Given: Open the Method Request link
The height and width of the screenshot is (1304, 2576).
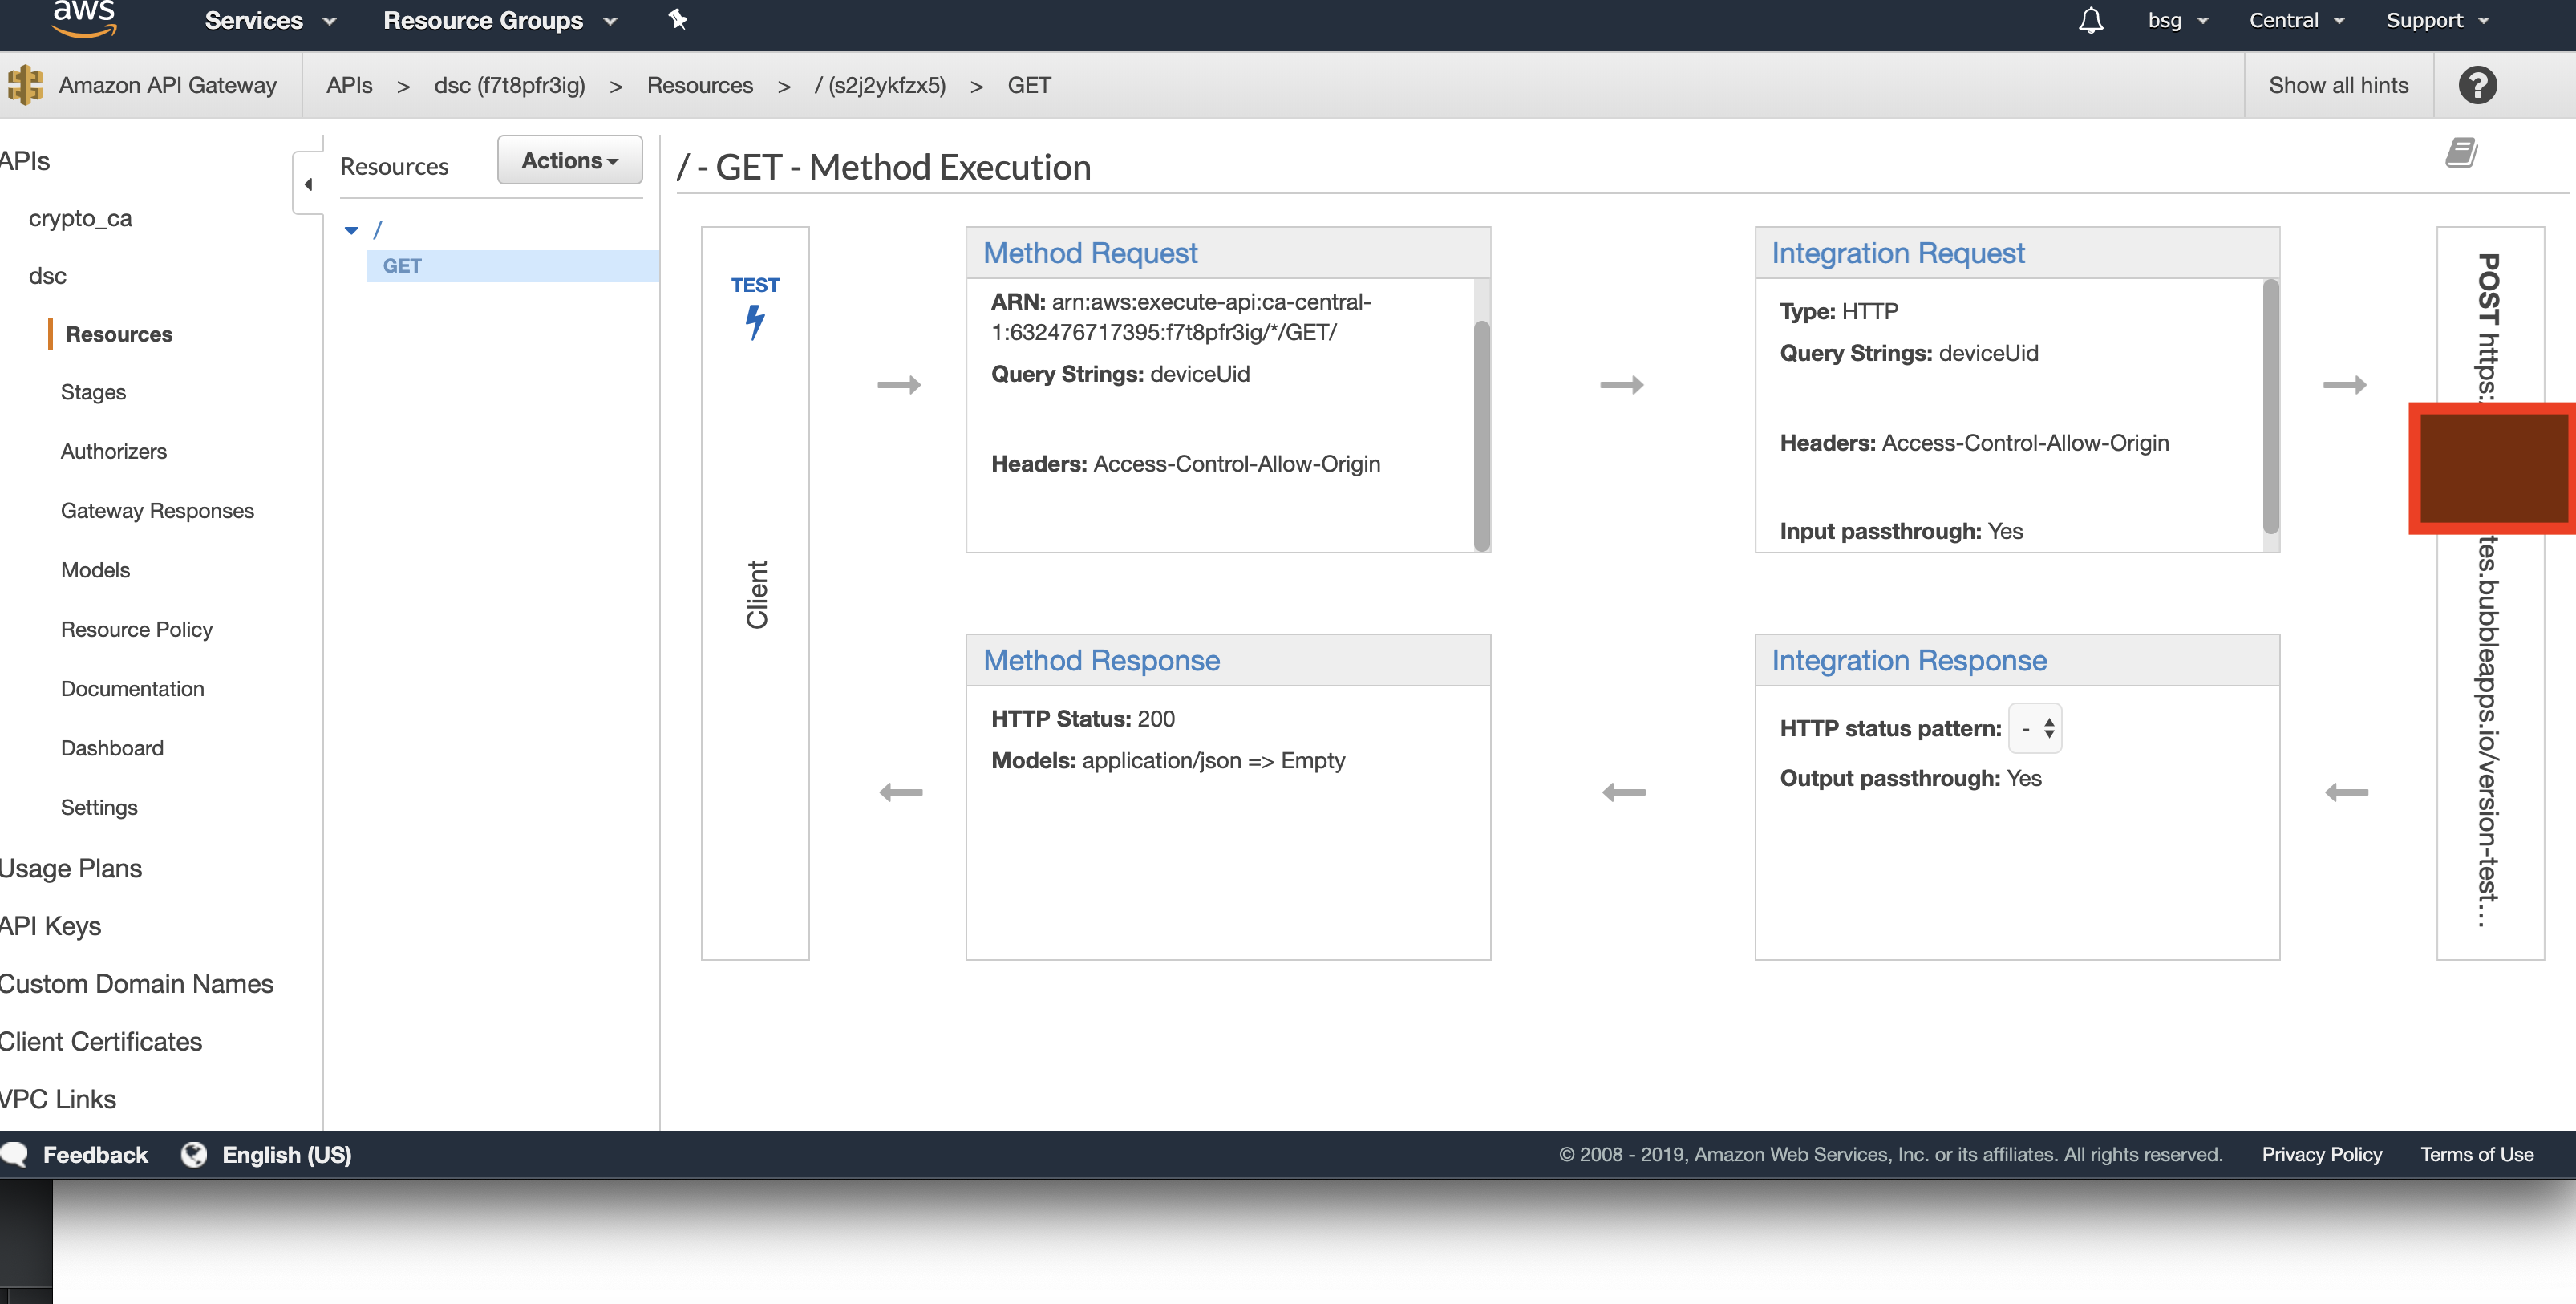Looking at the screenshot, I should (1089, 254).
